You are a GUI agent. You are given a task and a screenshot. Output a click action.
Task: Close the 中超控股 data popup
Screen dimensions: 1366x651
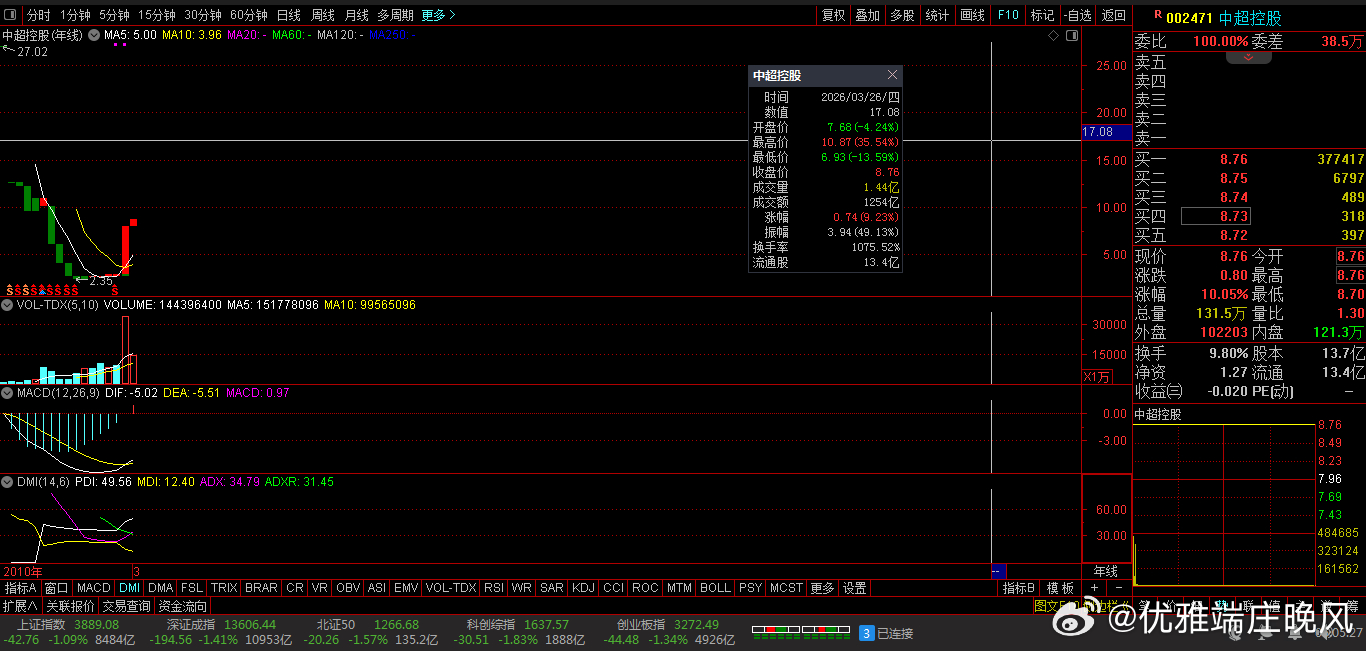tap(893, 75)
